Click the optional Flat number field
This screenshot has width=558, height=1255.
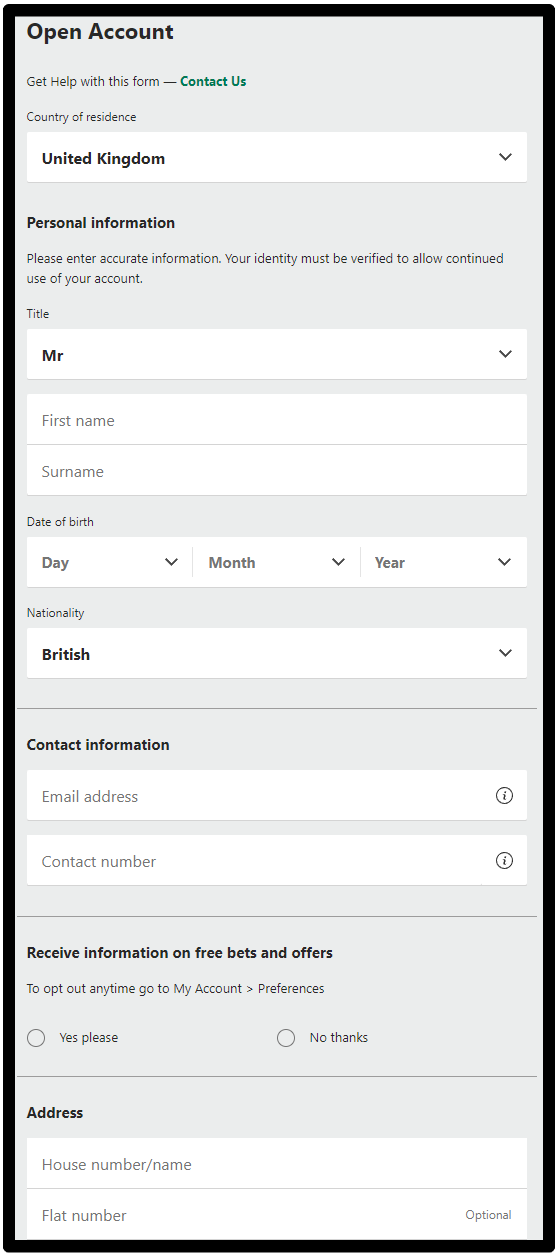click(277, 1214)
